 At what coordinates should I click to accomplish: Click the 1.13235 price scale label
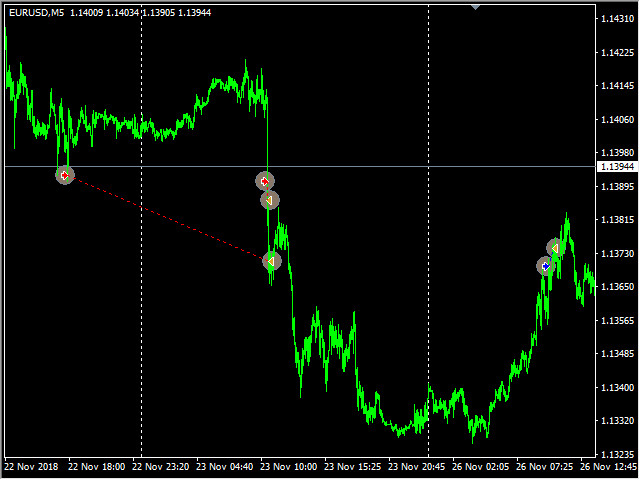pyautogui.click(x=618, y=454)
